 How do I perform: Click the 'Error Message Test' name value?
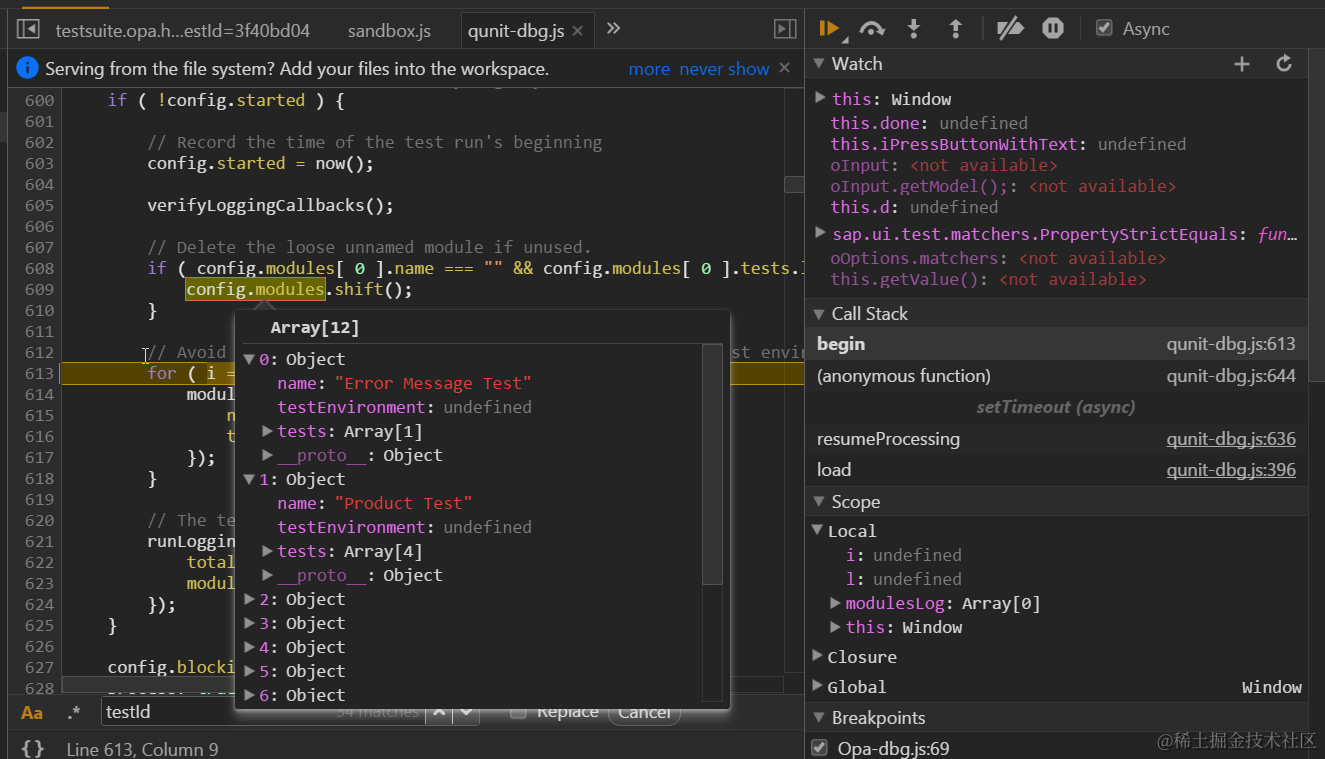tap(433, 383)
